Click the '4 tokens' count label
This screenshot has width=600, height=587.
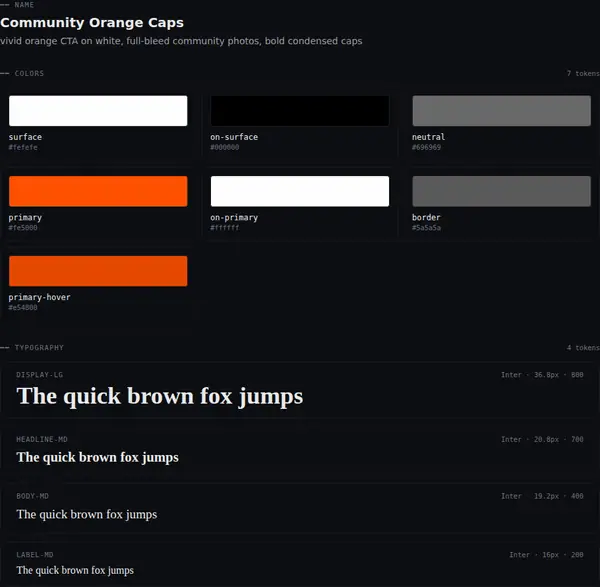point(583,347)
